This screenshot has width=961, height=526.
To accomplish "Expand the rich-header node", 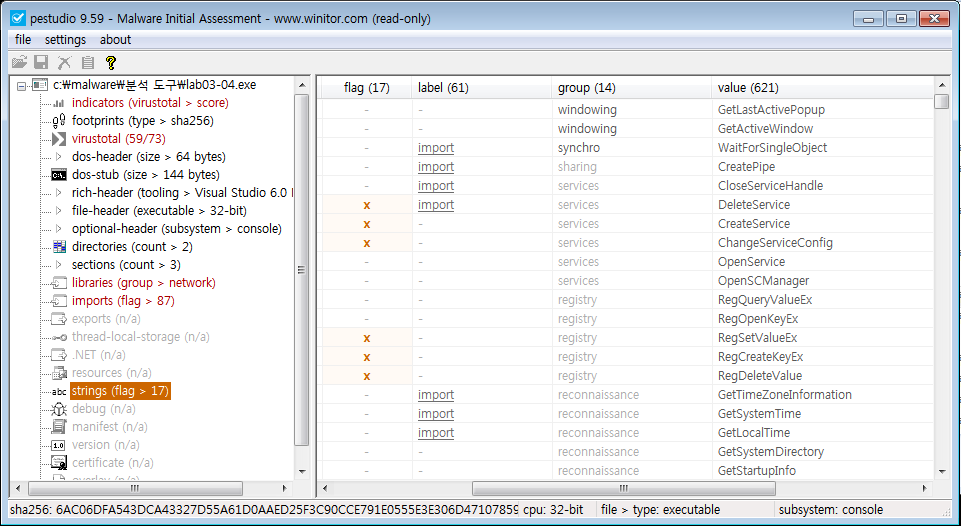I will 59,193.
